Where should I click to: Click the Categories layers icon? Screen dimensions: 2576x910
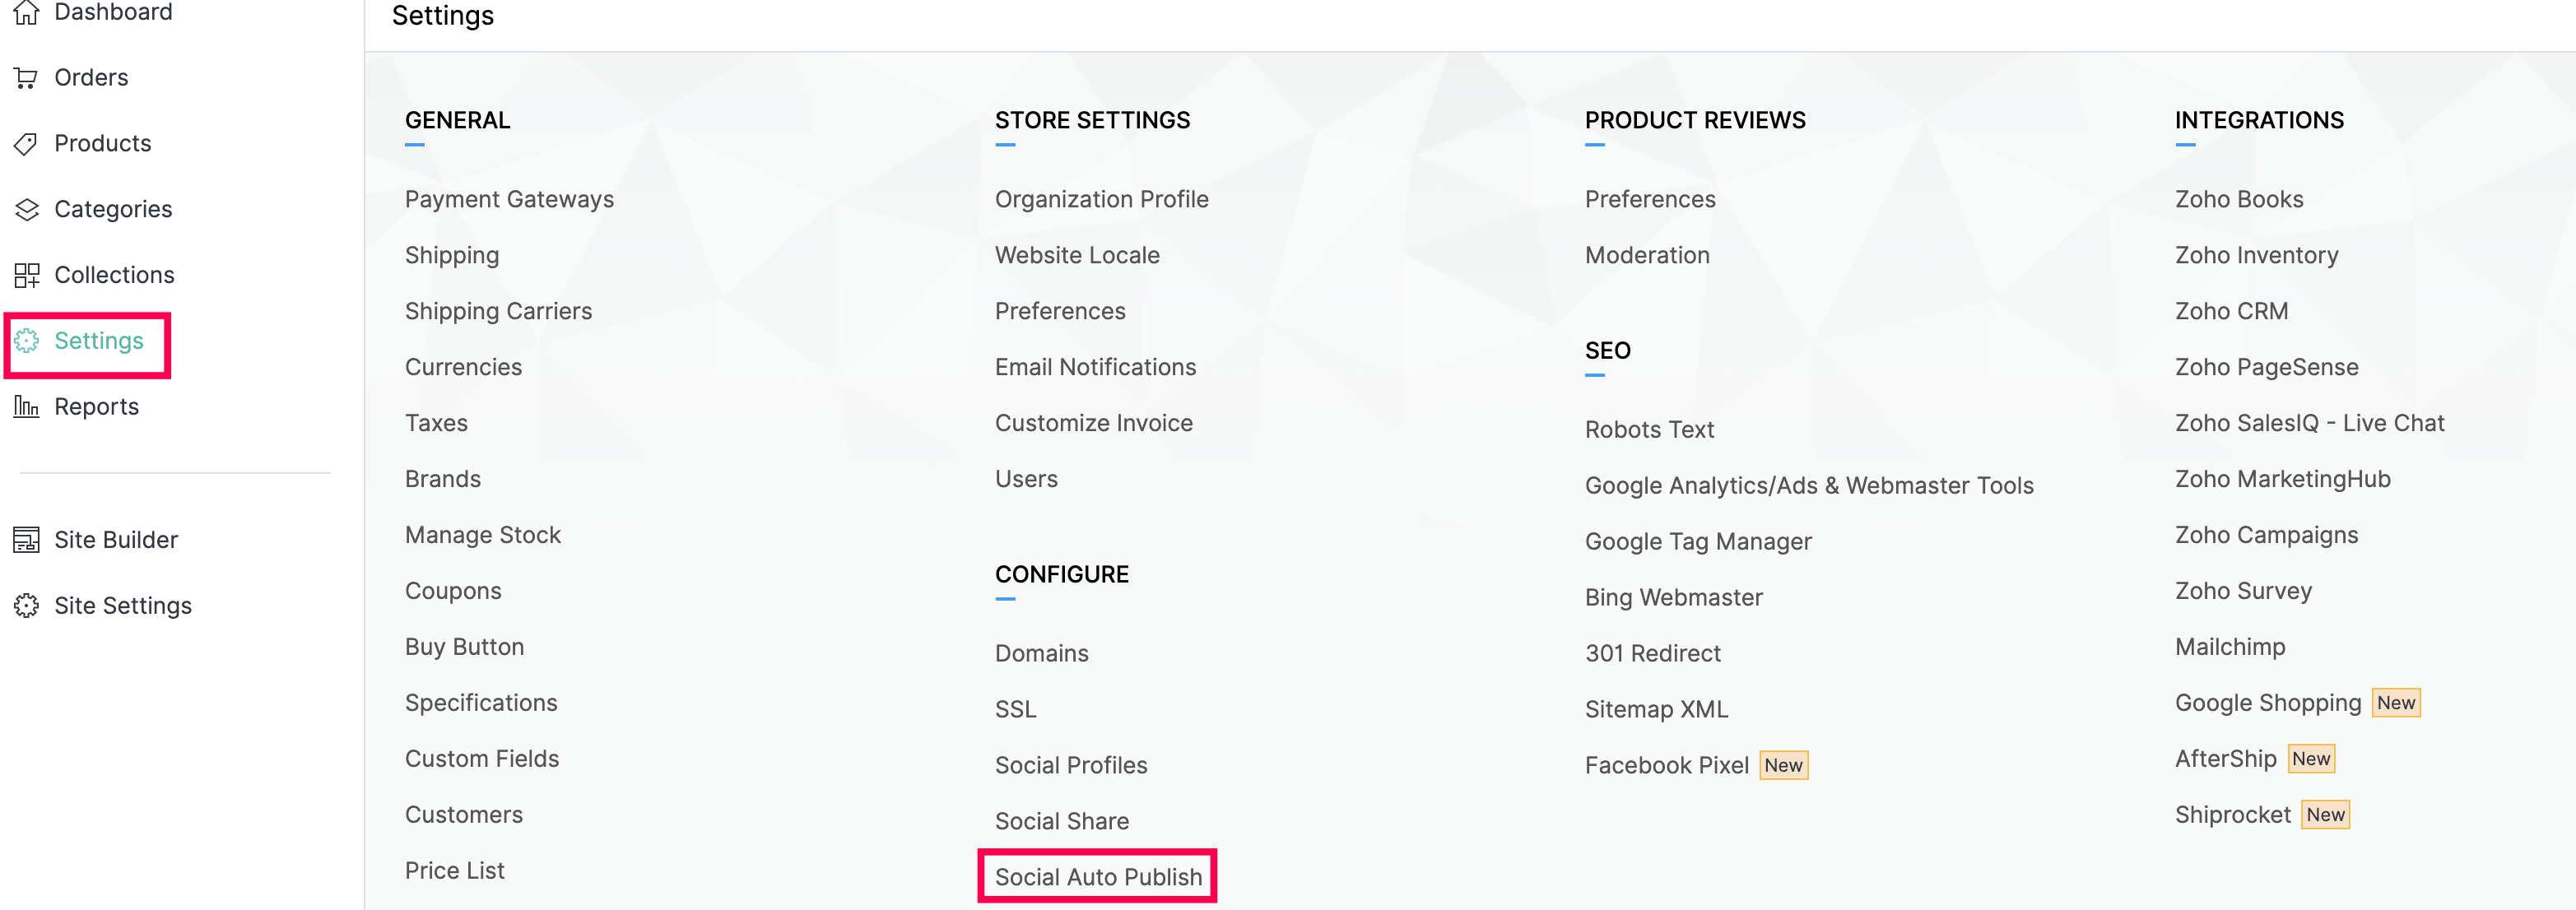[x=27, y=210]
